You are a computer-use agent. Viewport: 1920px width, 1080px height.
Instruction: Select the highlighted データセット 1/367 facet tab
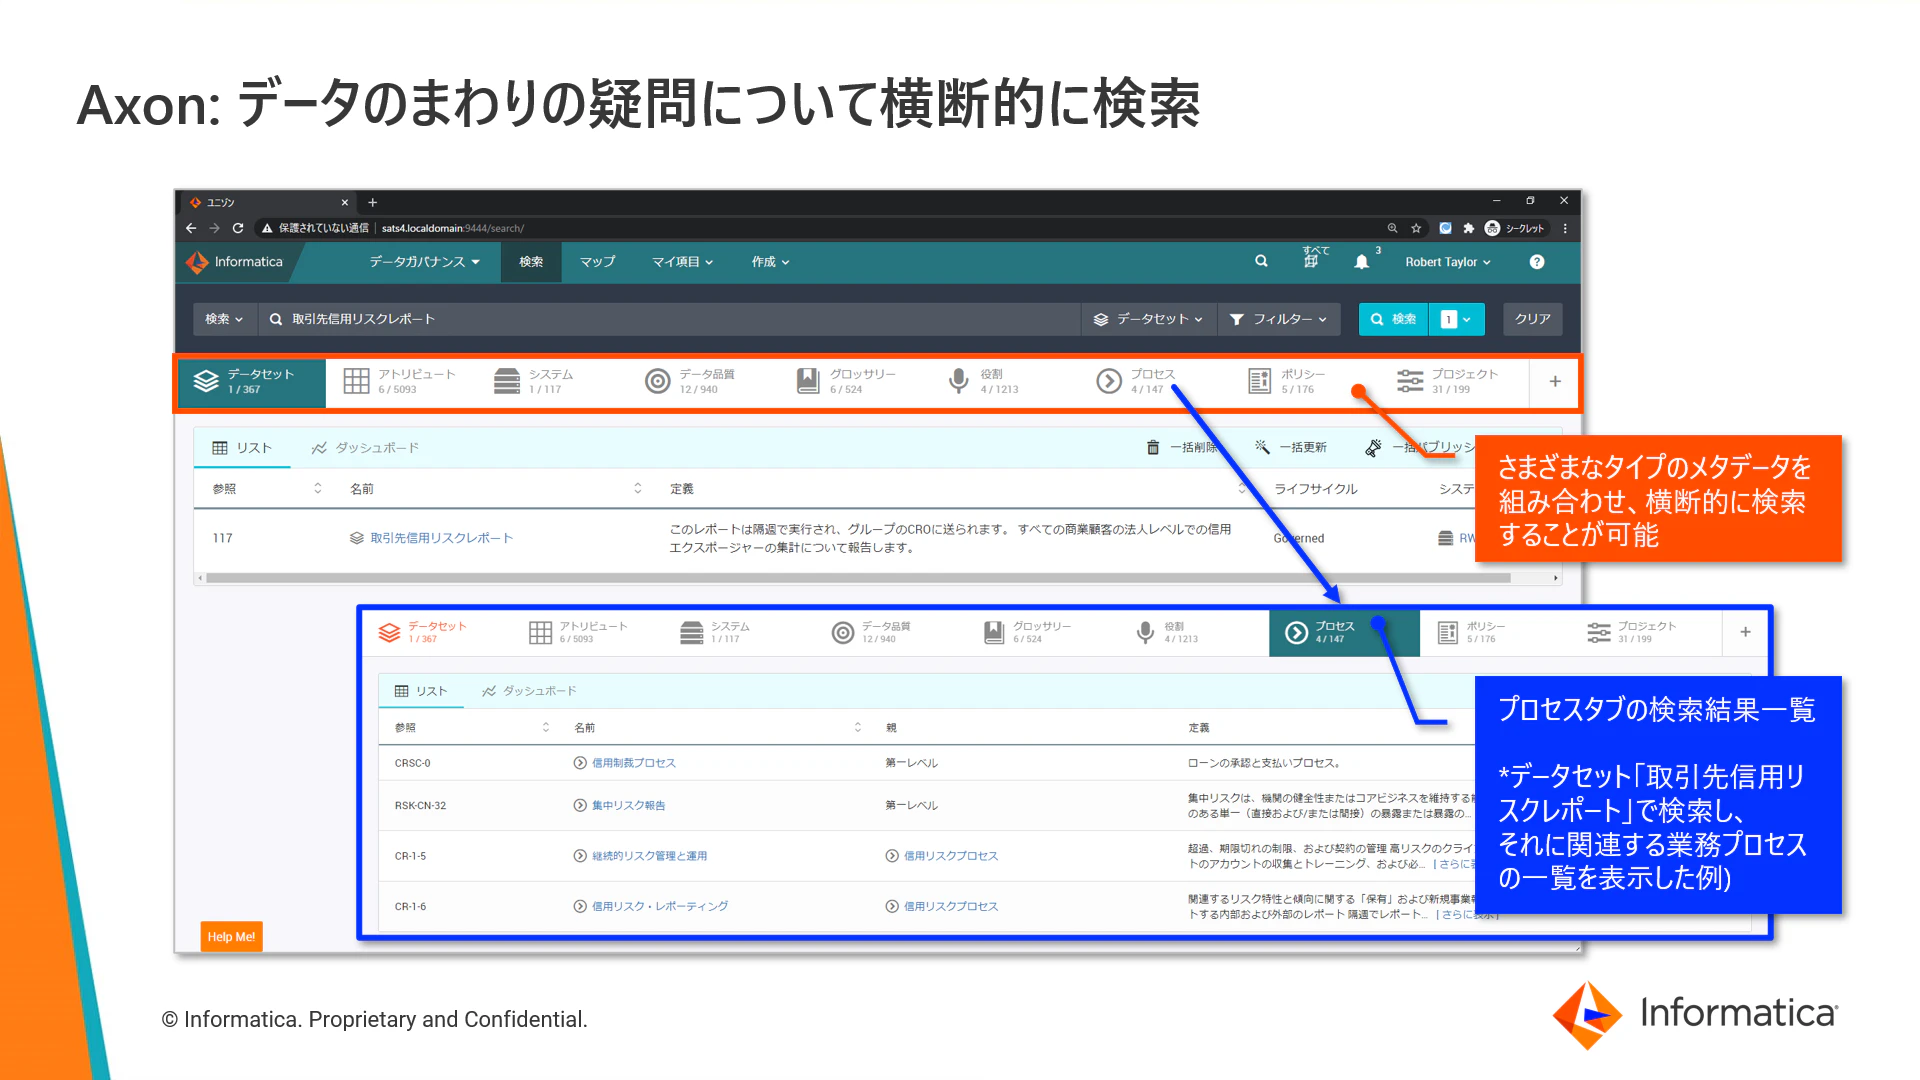pos(252,382)
